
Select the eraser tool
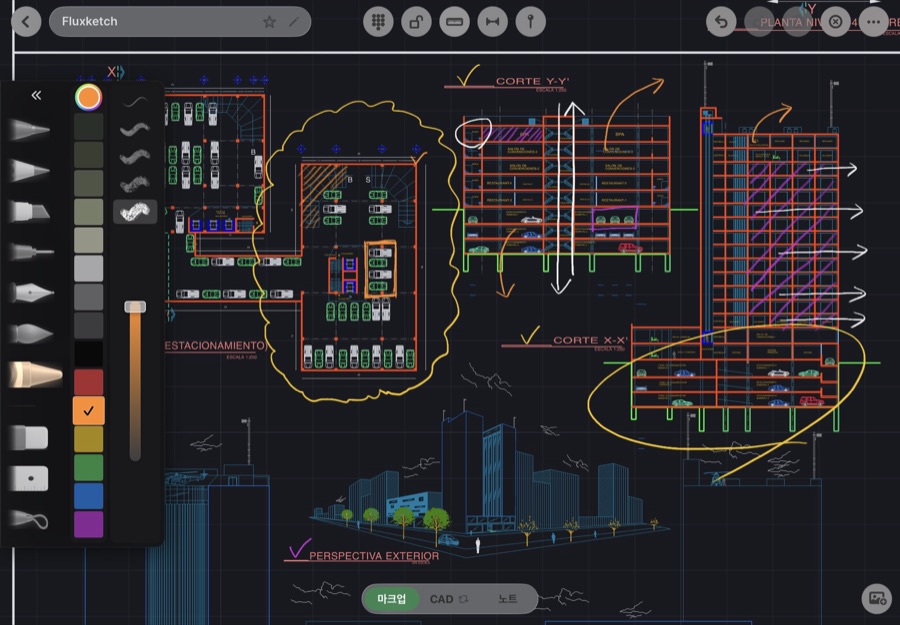(x=29, y=437)
